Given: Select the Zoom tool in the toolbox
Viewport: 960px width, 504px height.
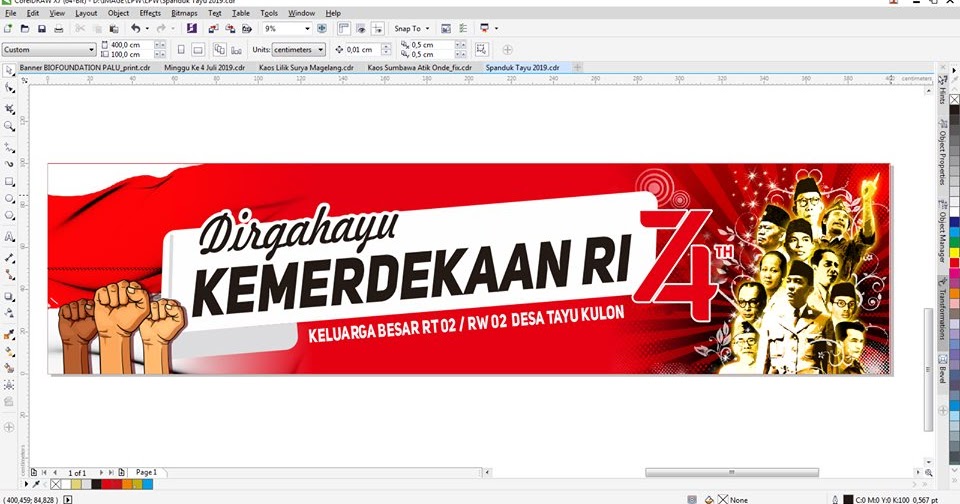Looking at the screenshot, I should point(9,126).
